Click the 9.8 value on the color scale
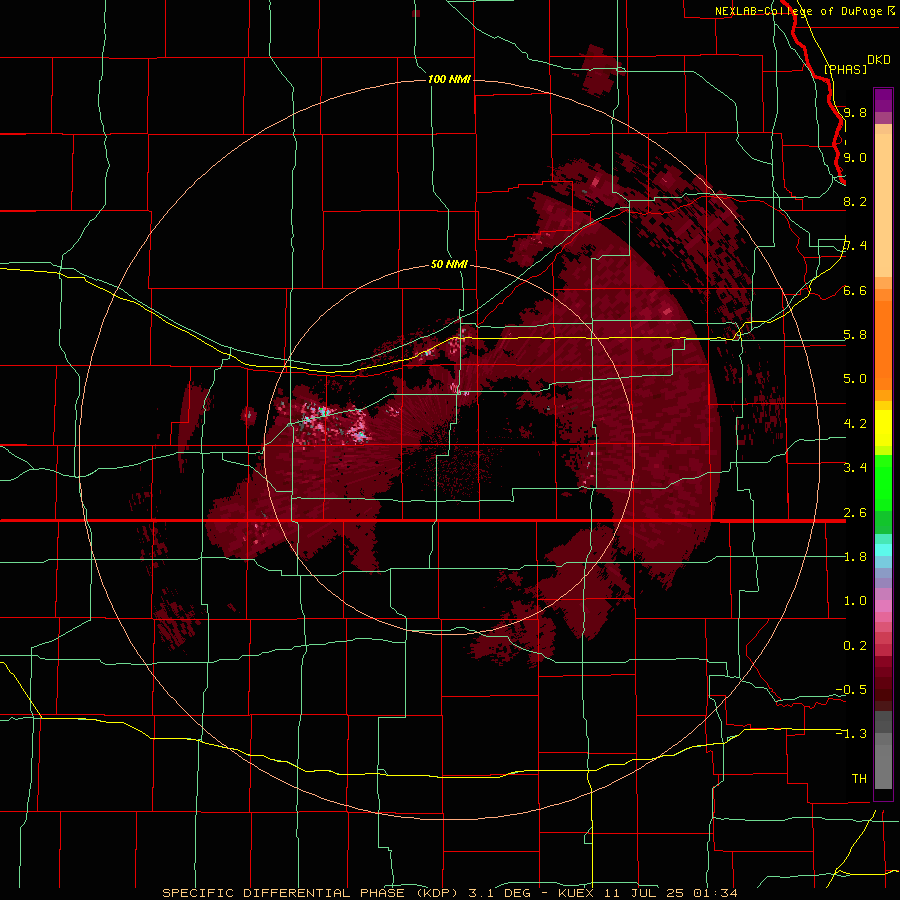Viewport: 900px width, 900px height. pyautogui.click(x=855, y=112)
